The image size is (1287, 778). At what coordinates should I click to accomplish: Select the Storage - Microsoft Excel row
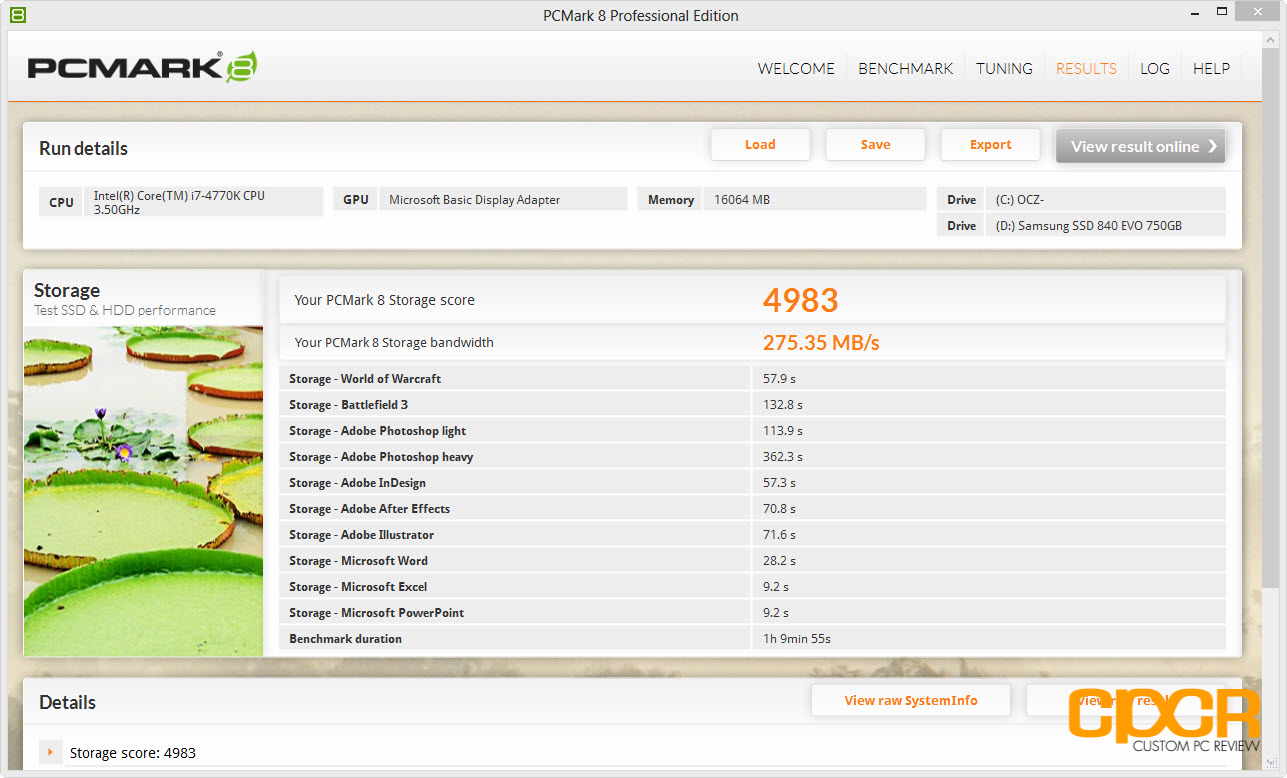click(752, 586)
